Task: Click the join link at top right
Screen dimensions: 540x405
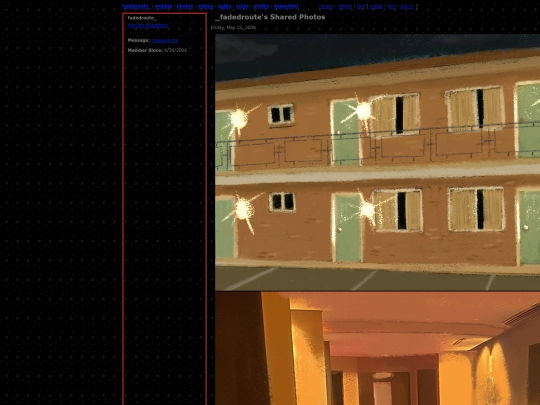Action: pyautogui.click(x=392, y=6)
